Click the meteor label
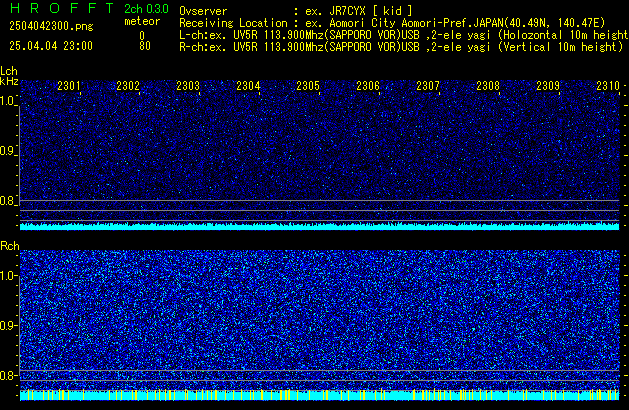Image resolution: width=629 pixels, height=410 pixels. coord(142,21)
